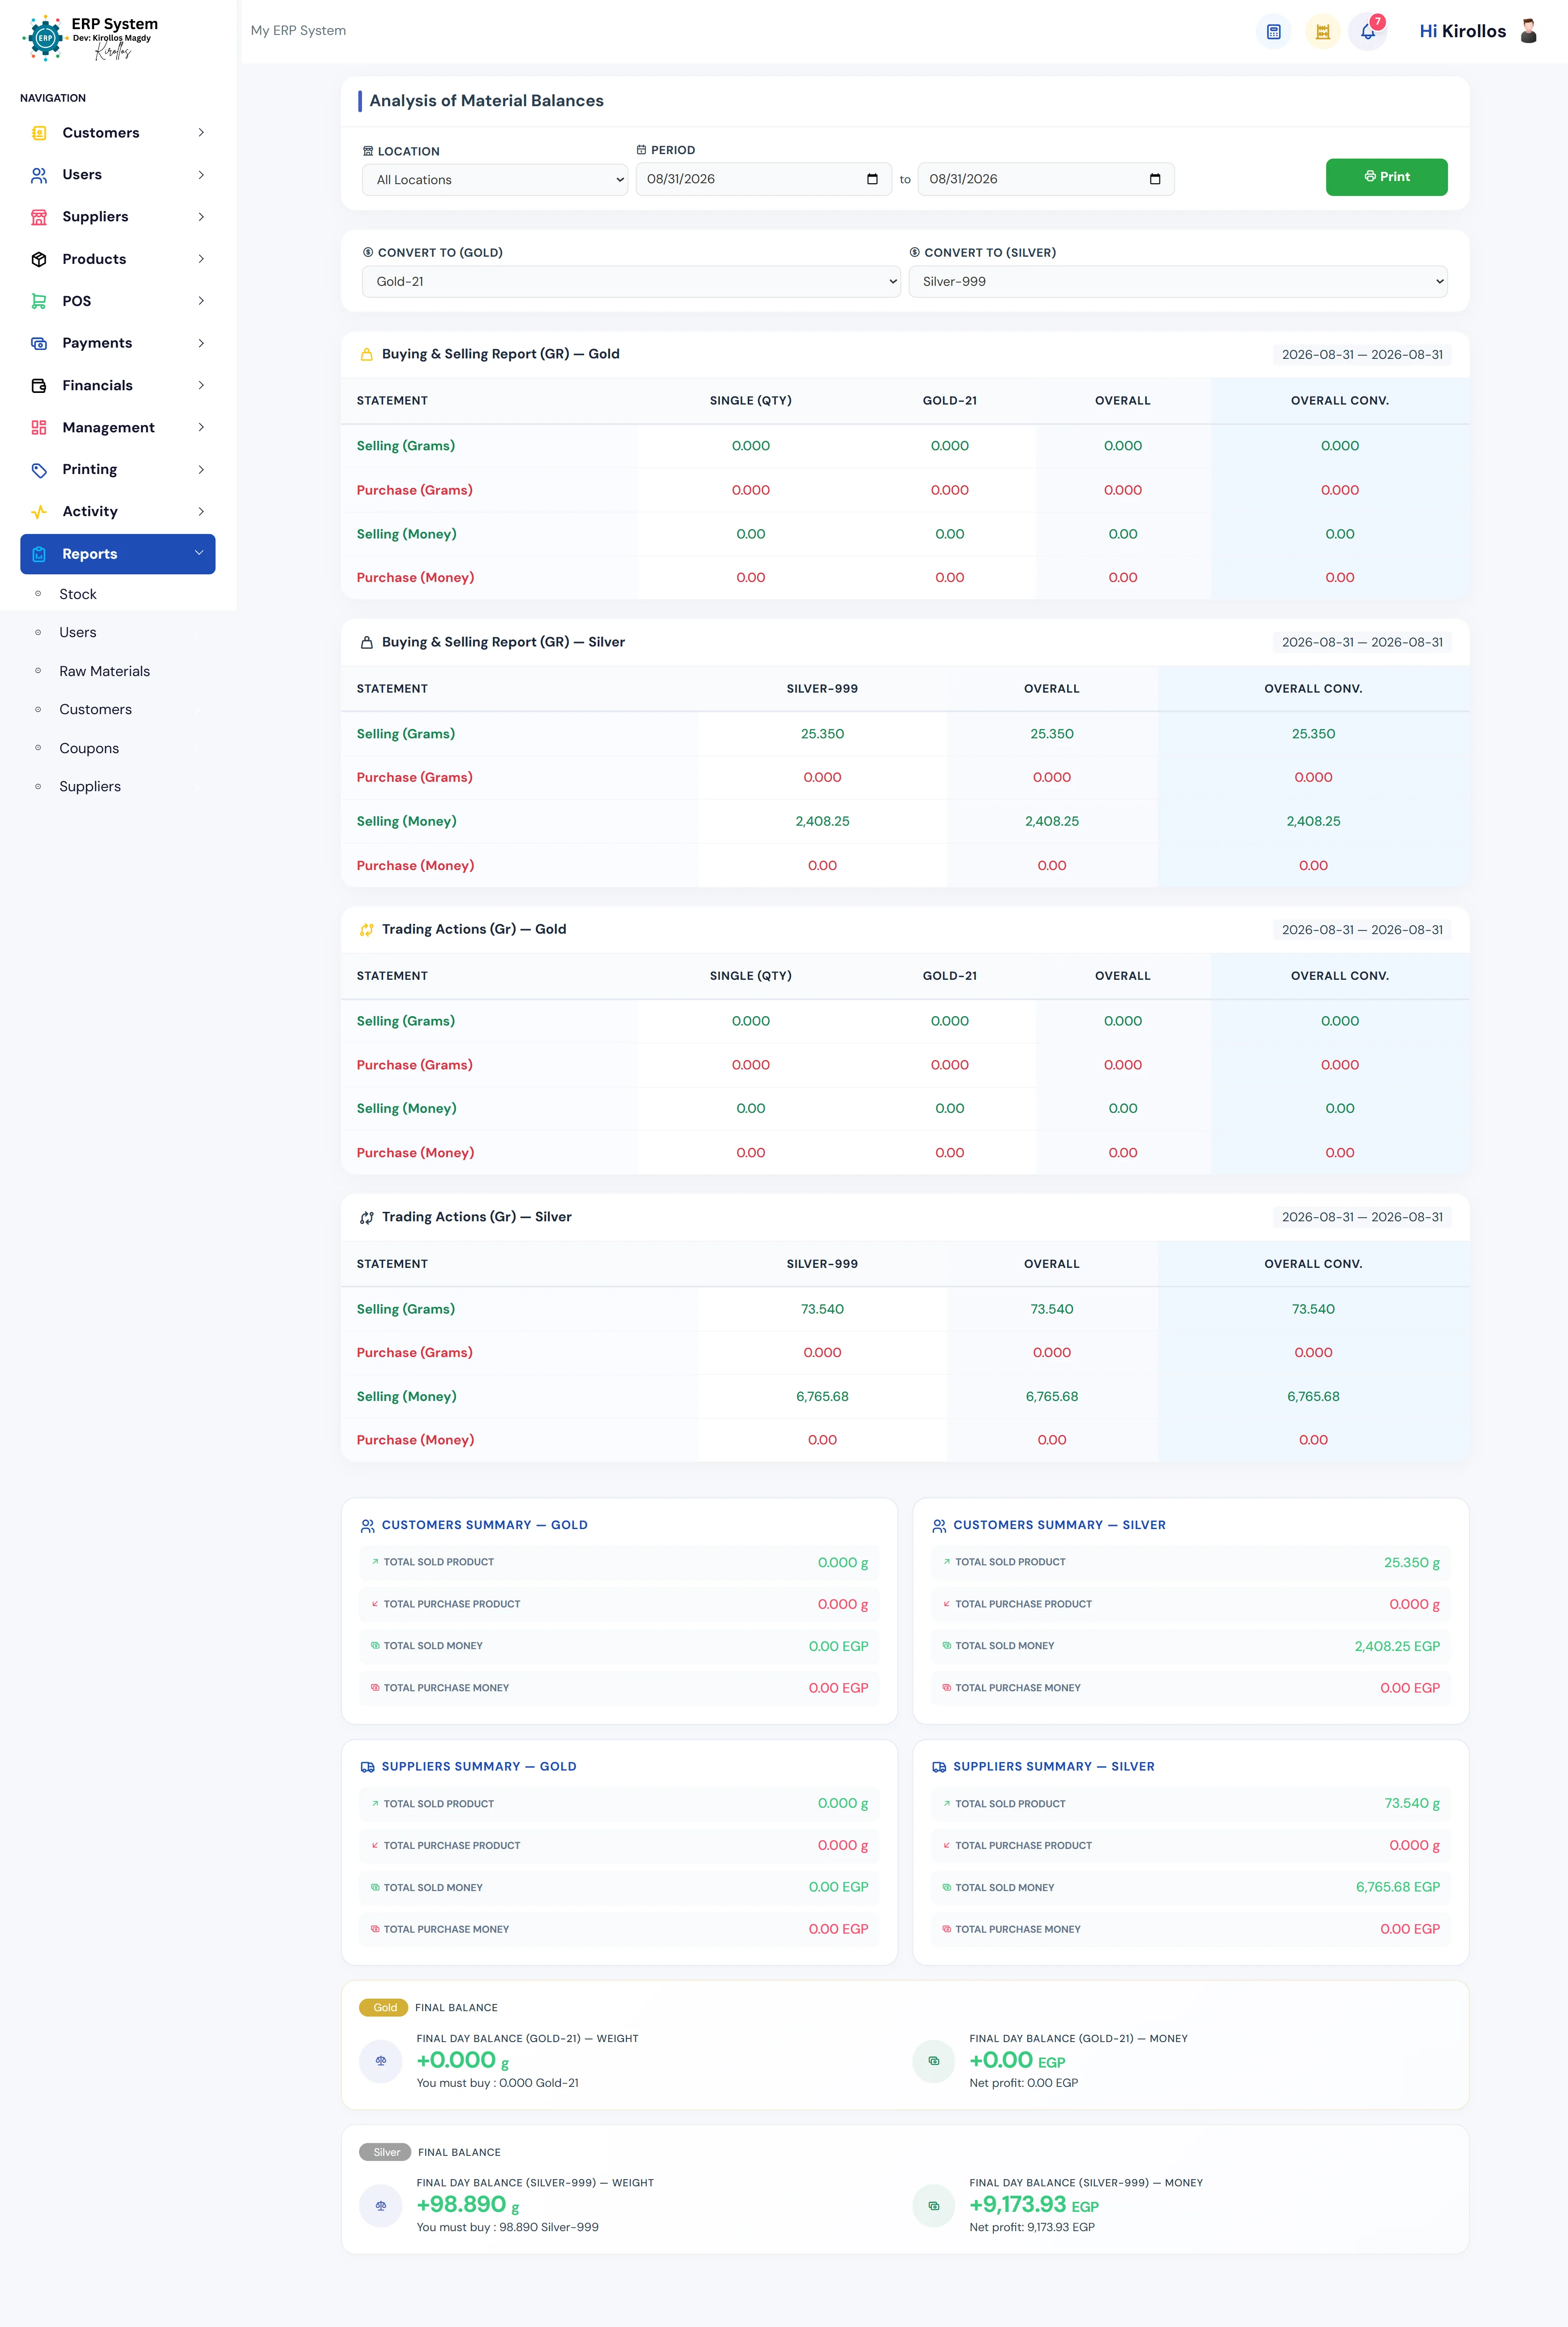Click period end date field
This screenshot has width=1568, height=2327.
tap(1046, 179)
